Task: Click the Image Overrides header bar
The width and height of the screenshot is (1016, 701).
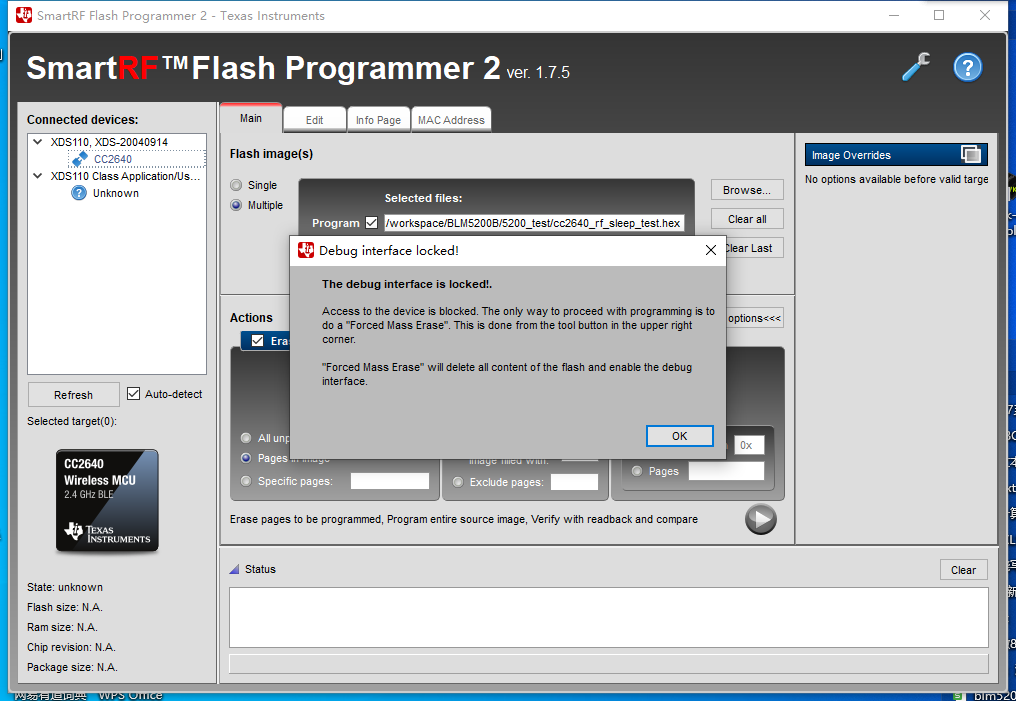Action: click(x=896, y=155)
